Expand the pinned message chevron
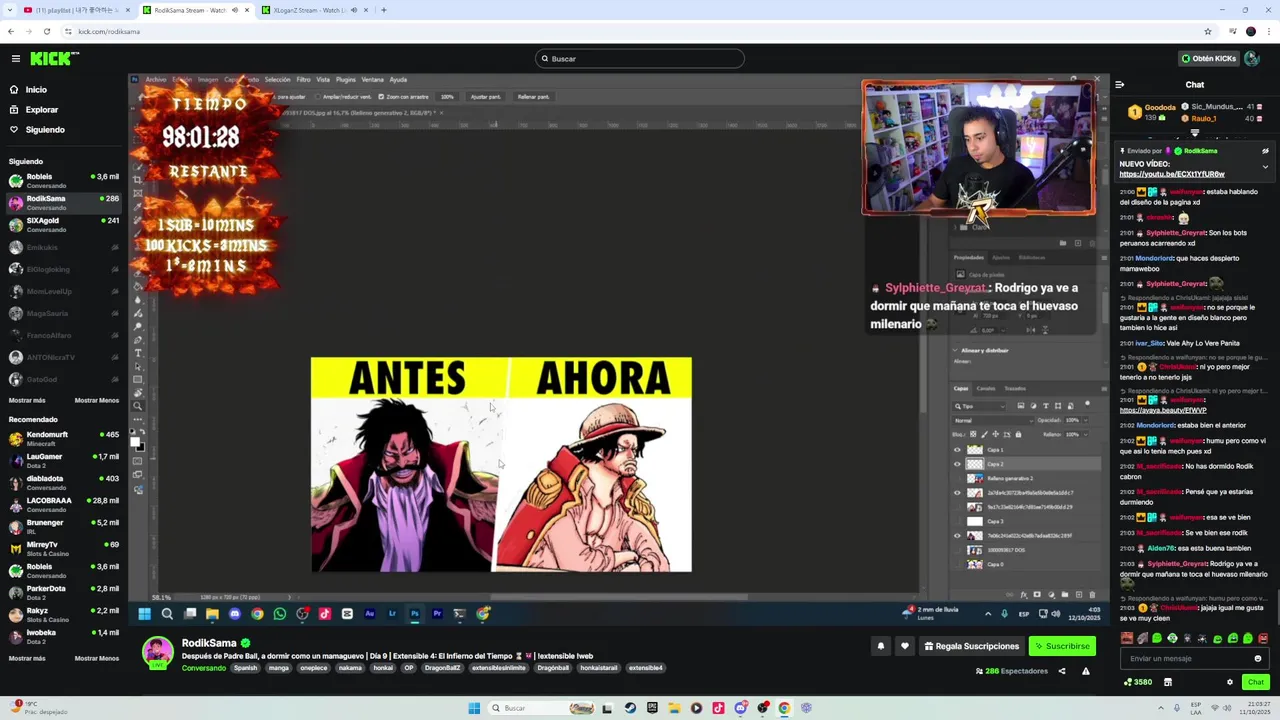Screen dimensions: 1280x720 [x=1265, y=167]
